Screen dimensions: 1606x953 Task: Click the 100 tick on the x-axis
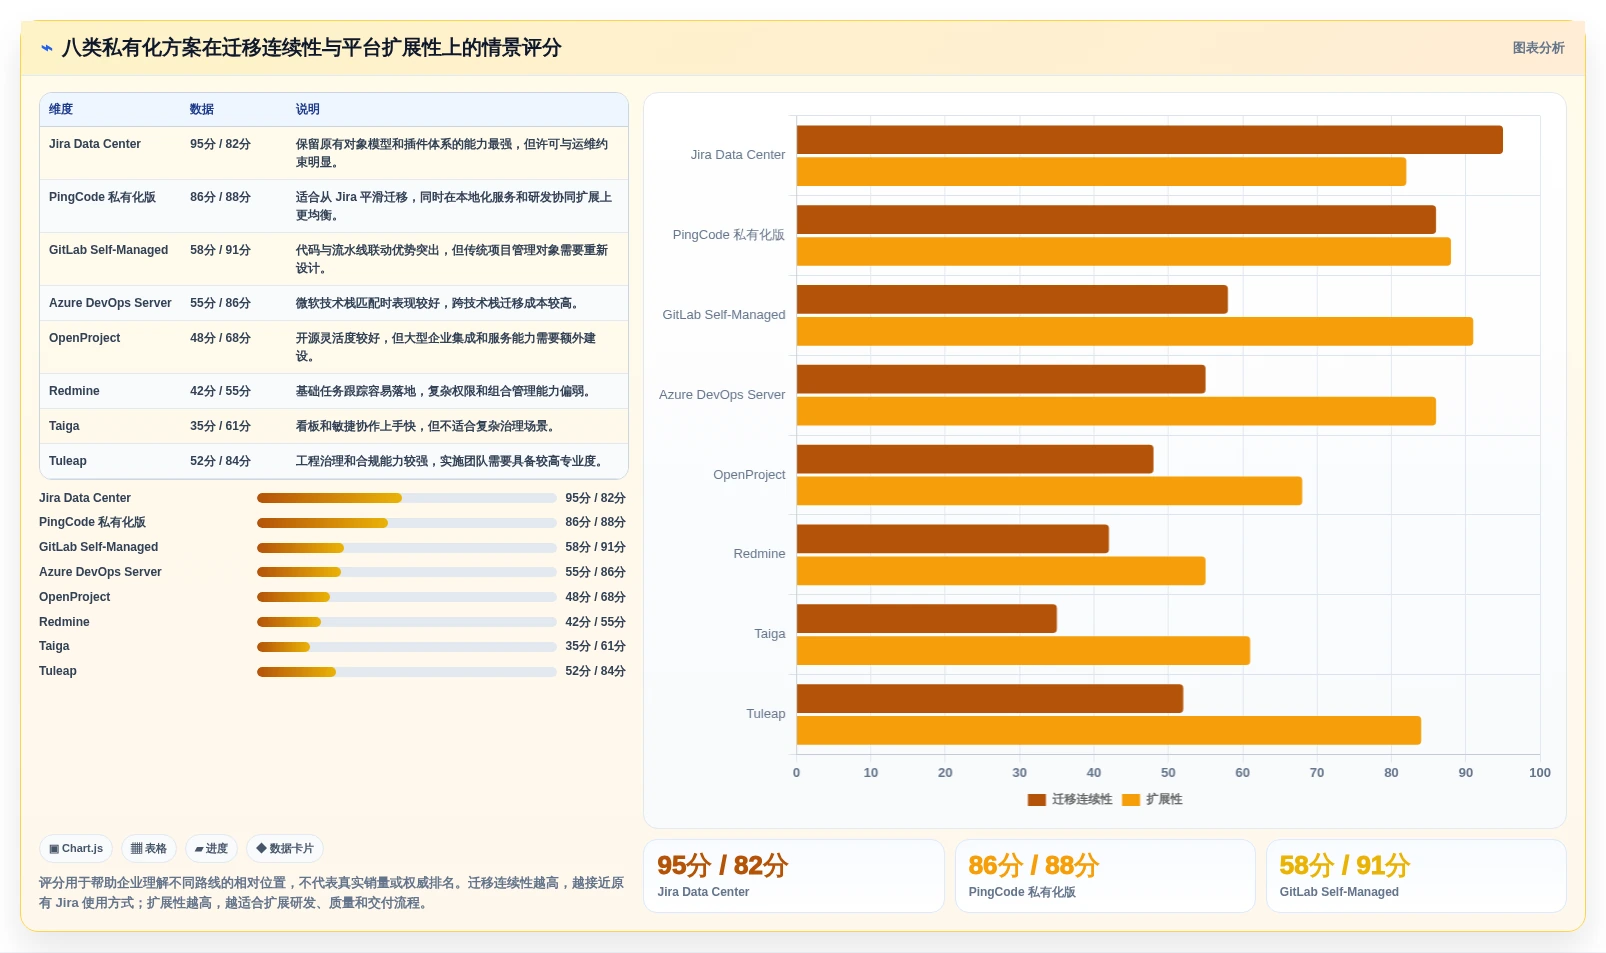coord(1540,773)
